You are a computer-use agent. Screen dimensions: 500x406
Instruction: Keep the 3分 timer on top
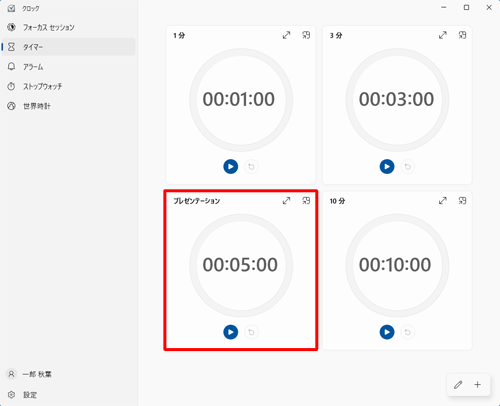tap(462, 35)
